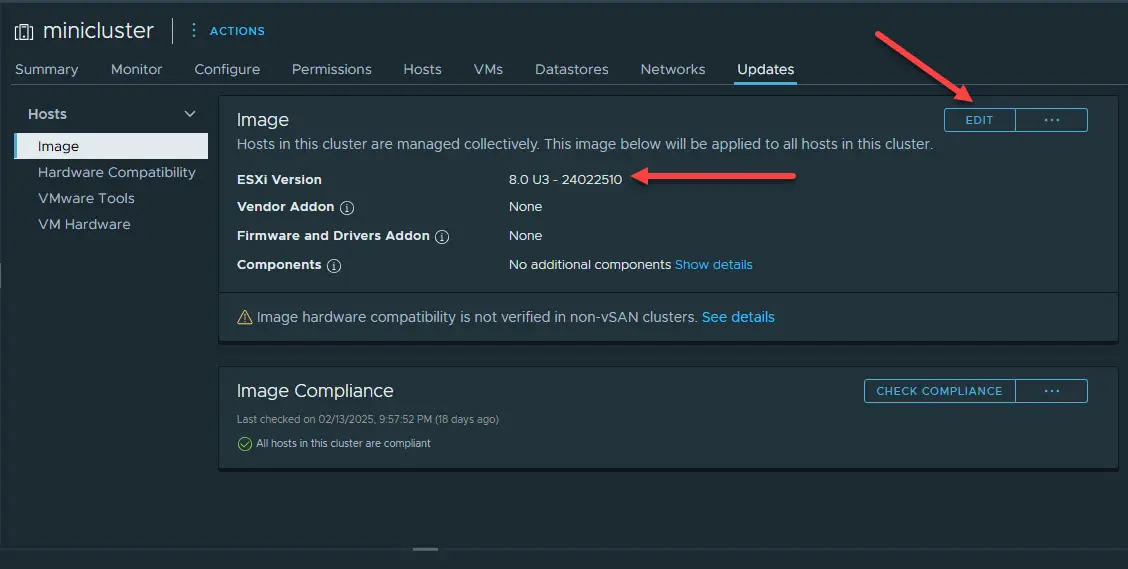Open the ACTIONS menu
This screenshot has height=569, width=1128.
(x=237, y=31)
